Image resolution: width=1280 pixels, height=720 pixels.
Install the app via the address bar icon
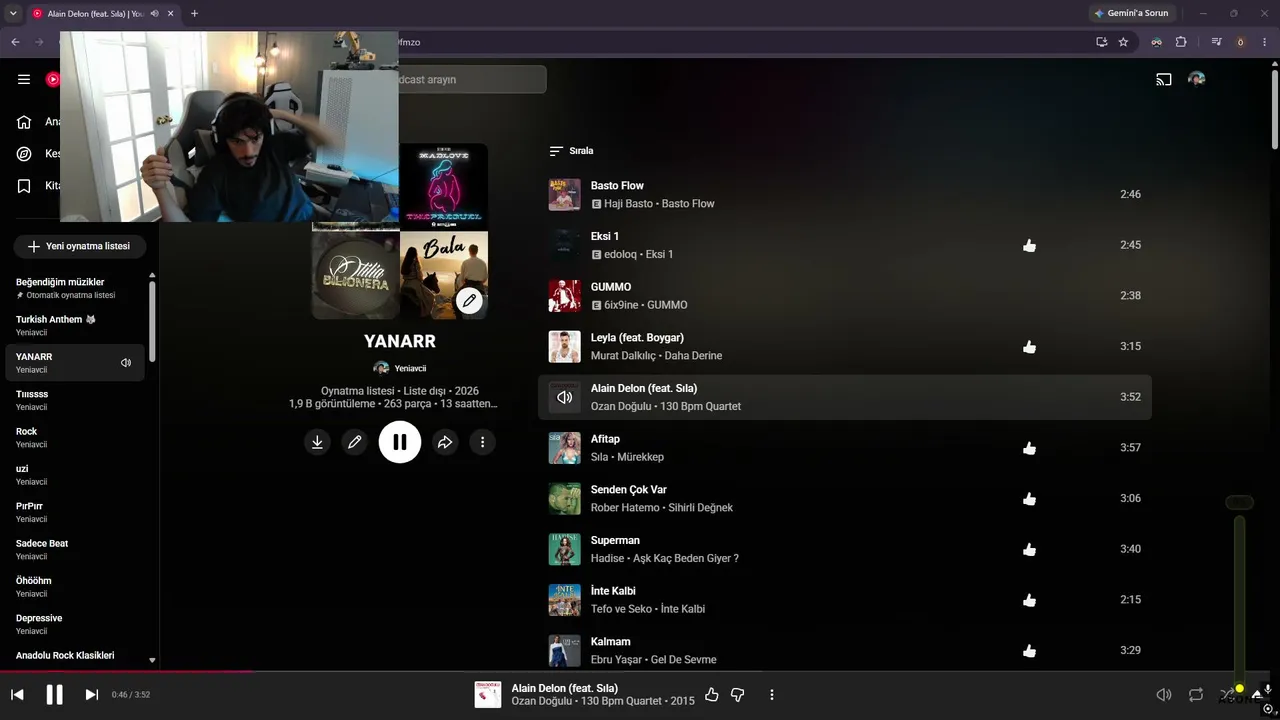1101,42
